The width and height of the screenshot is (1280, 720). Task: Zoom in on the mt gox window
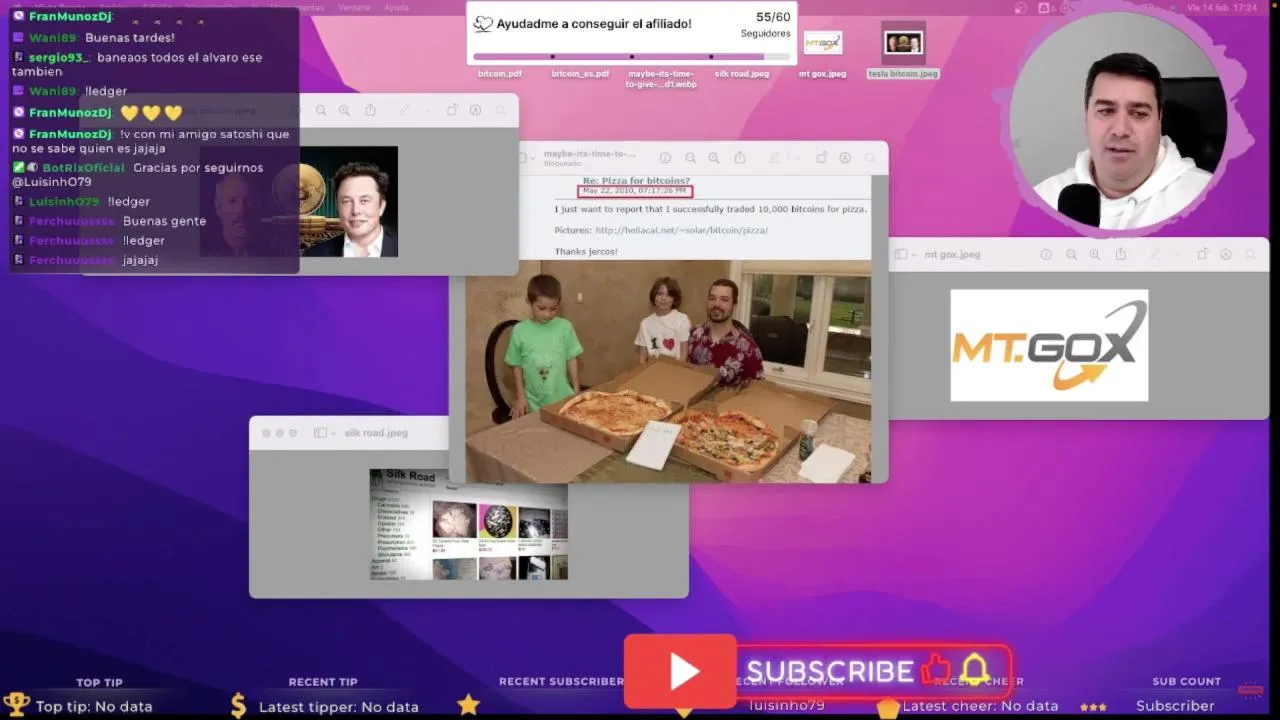(1095, 254)
